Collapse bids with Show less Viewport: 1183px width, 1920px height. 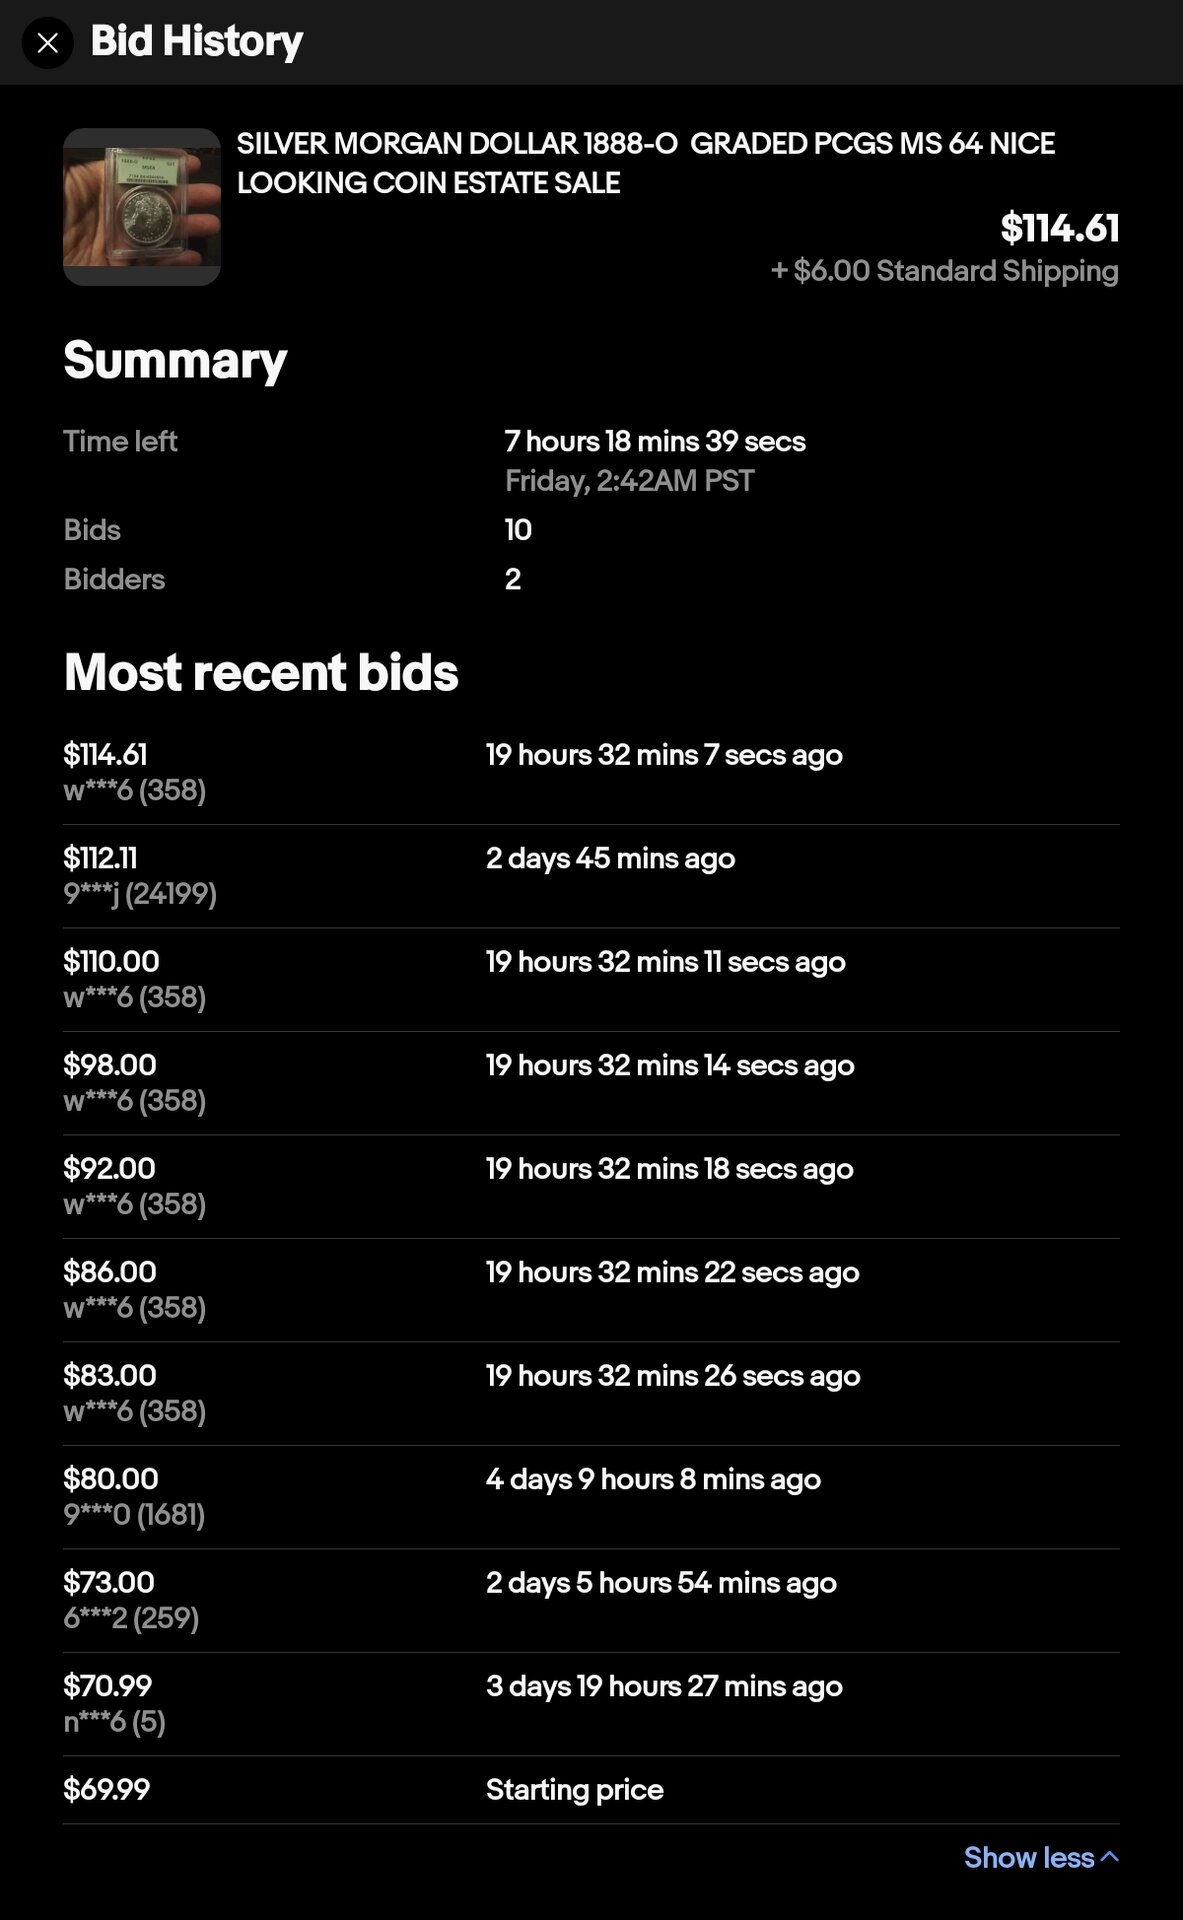pyautogui.click(x=1041, y=1857)
